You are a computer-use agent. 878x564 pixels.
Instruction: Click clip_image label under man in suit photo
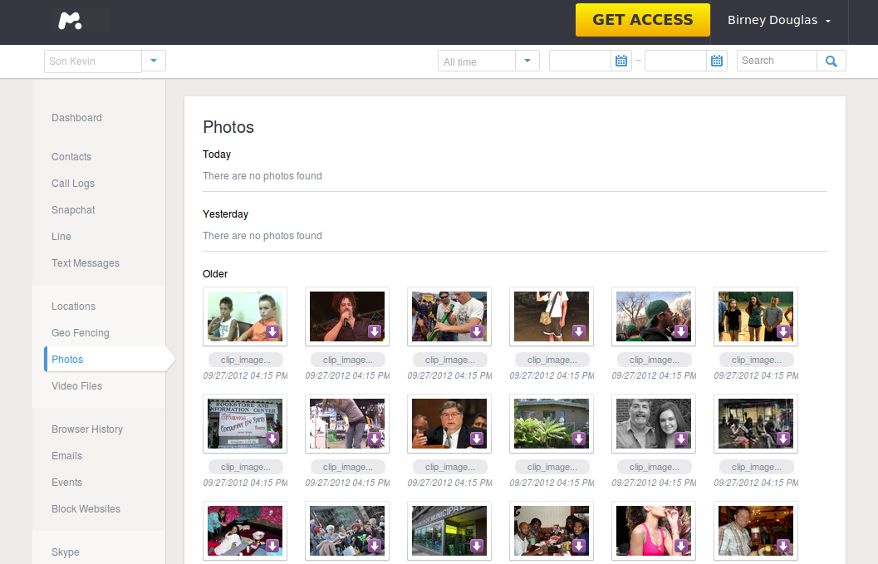click(x=450, y=467)
